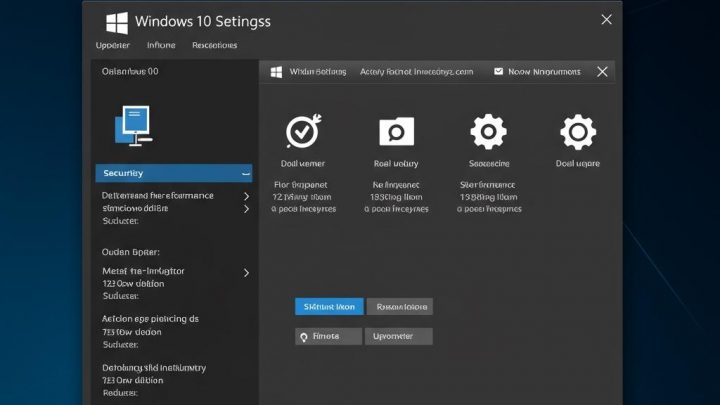
Task: Click the blue Sktutust lkon button
Action: (329, 307)
